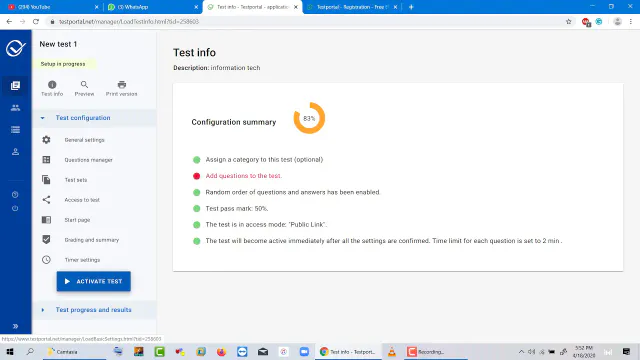Click the ACTIVATE TEST button
Image resolution: width=640 pixels, height=360 pixels.
pyautogui.click(x=93, y=281)
